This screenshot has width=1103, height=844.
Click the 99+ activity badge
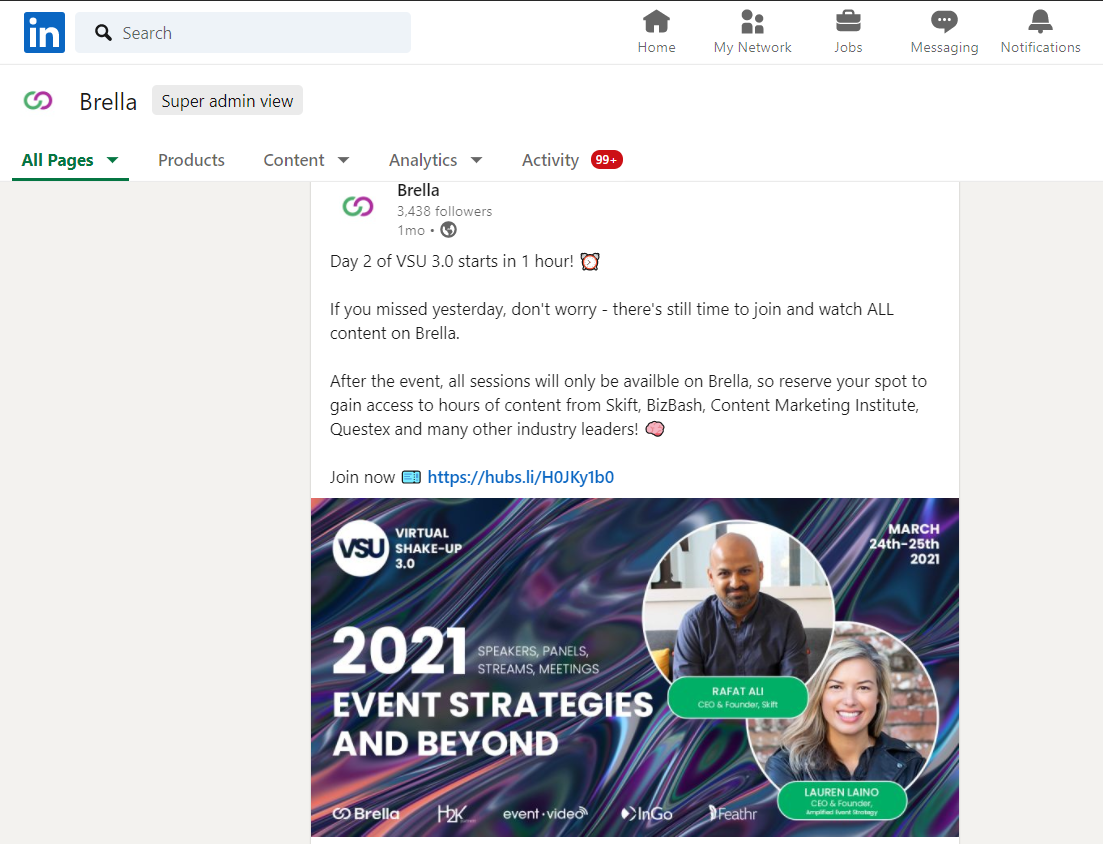tap(606, 160)
